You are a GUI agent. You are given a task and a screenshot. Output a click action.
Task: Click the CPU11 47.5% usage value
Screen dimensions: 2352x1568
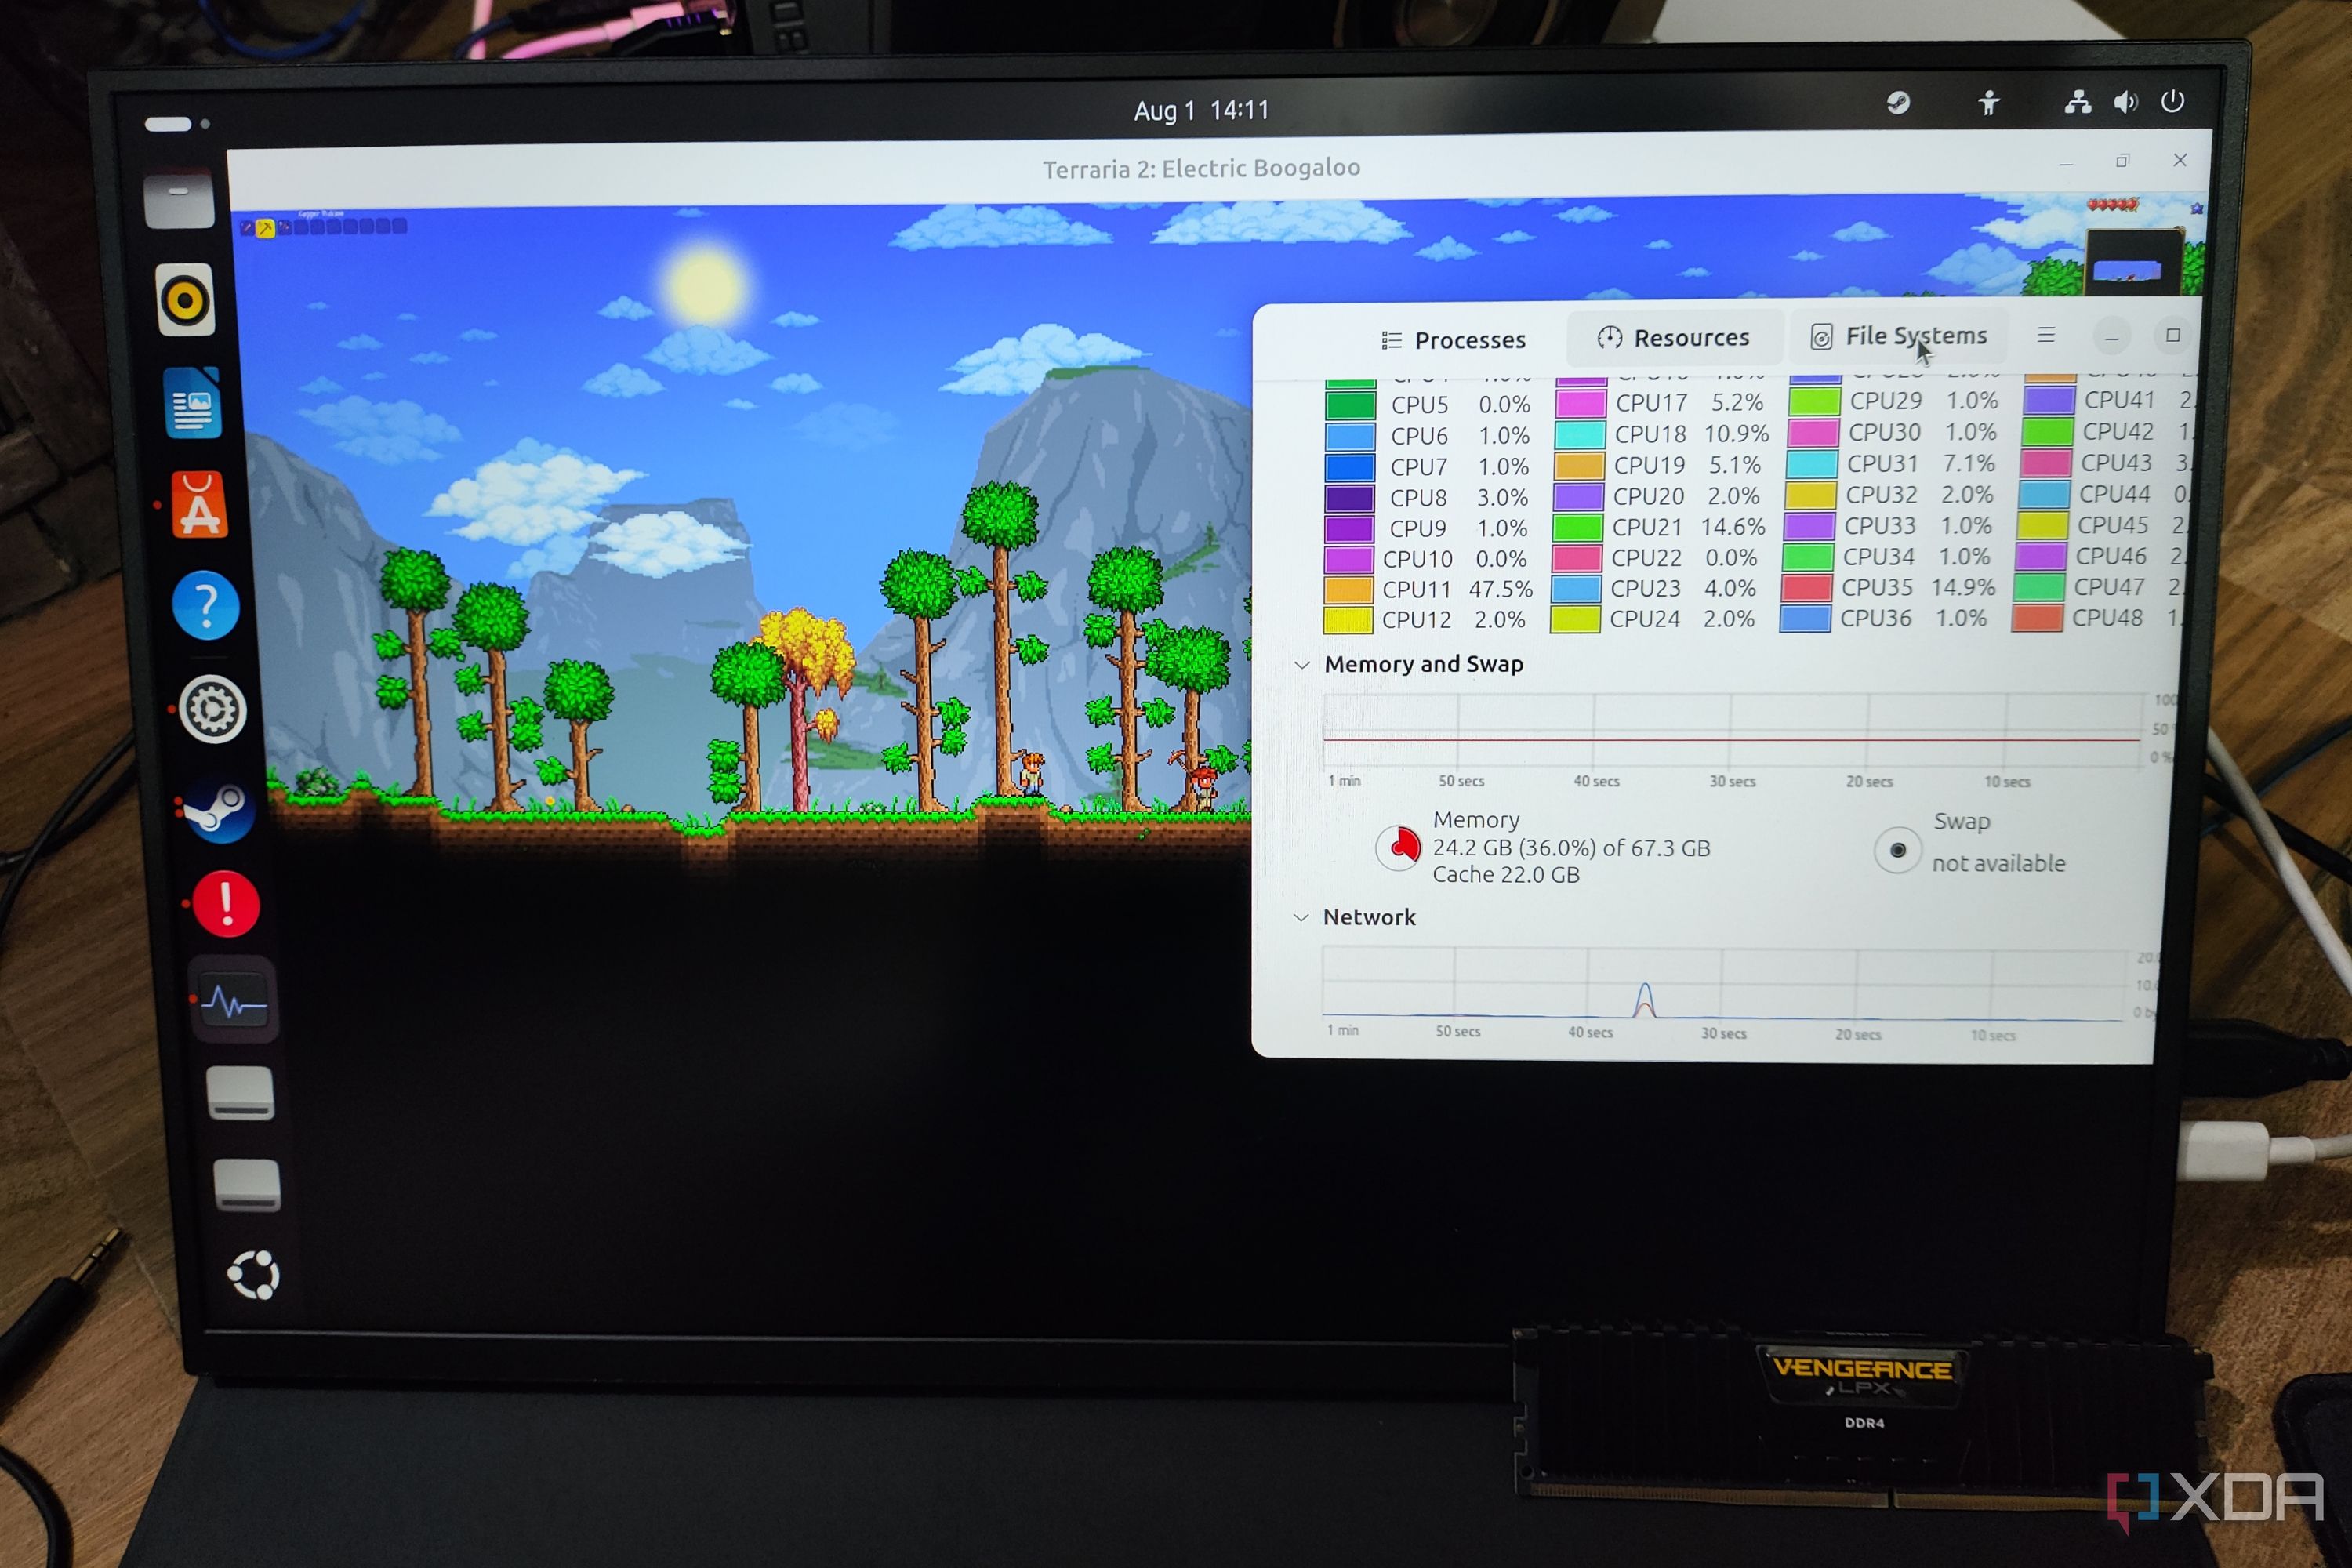pyautogui.click(x=1500, y=590)
